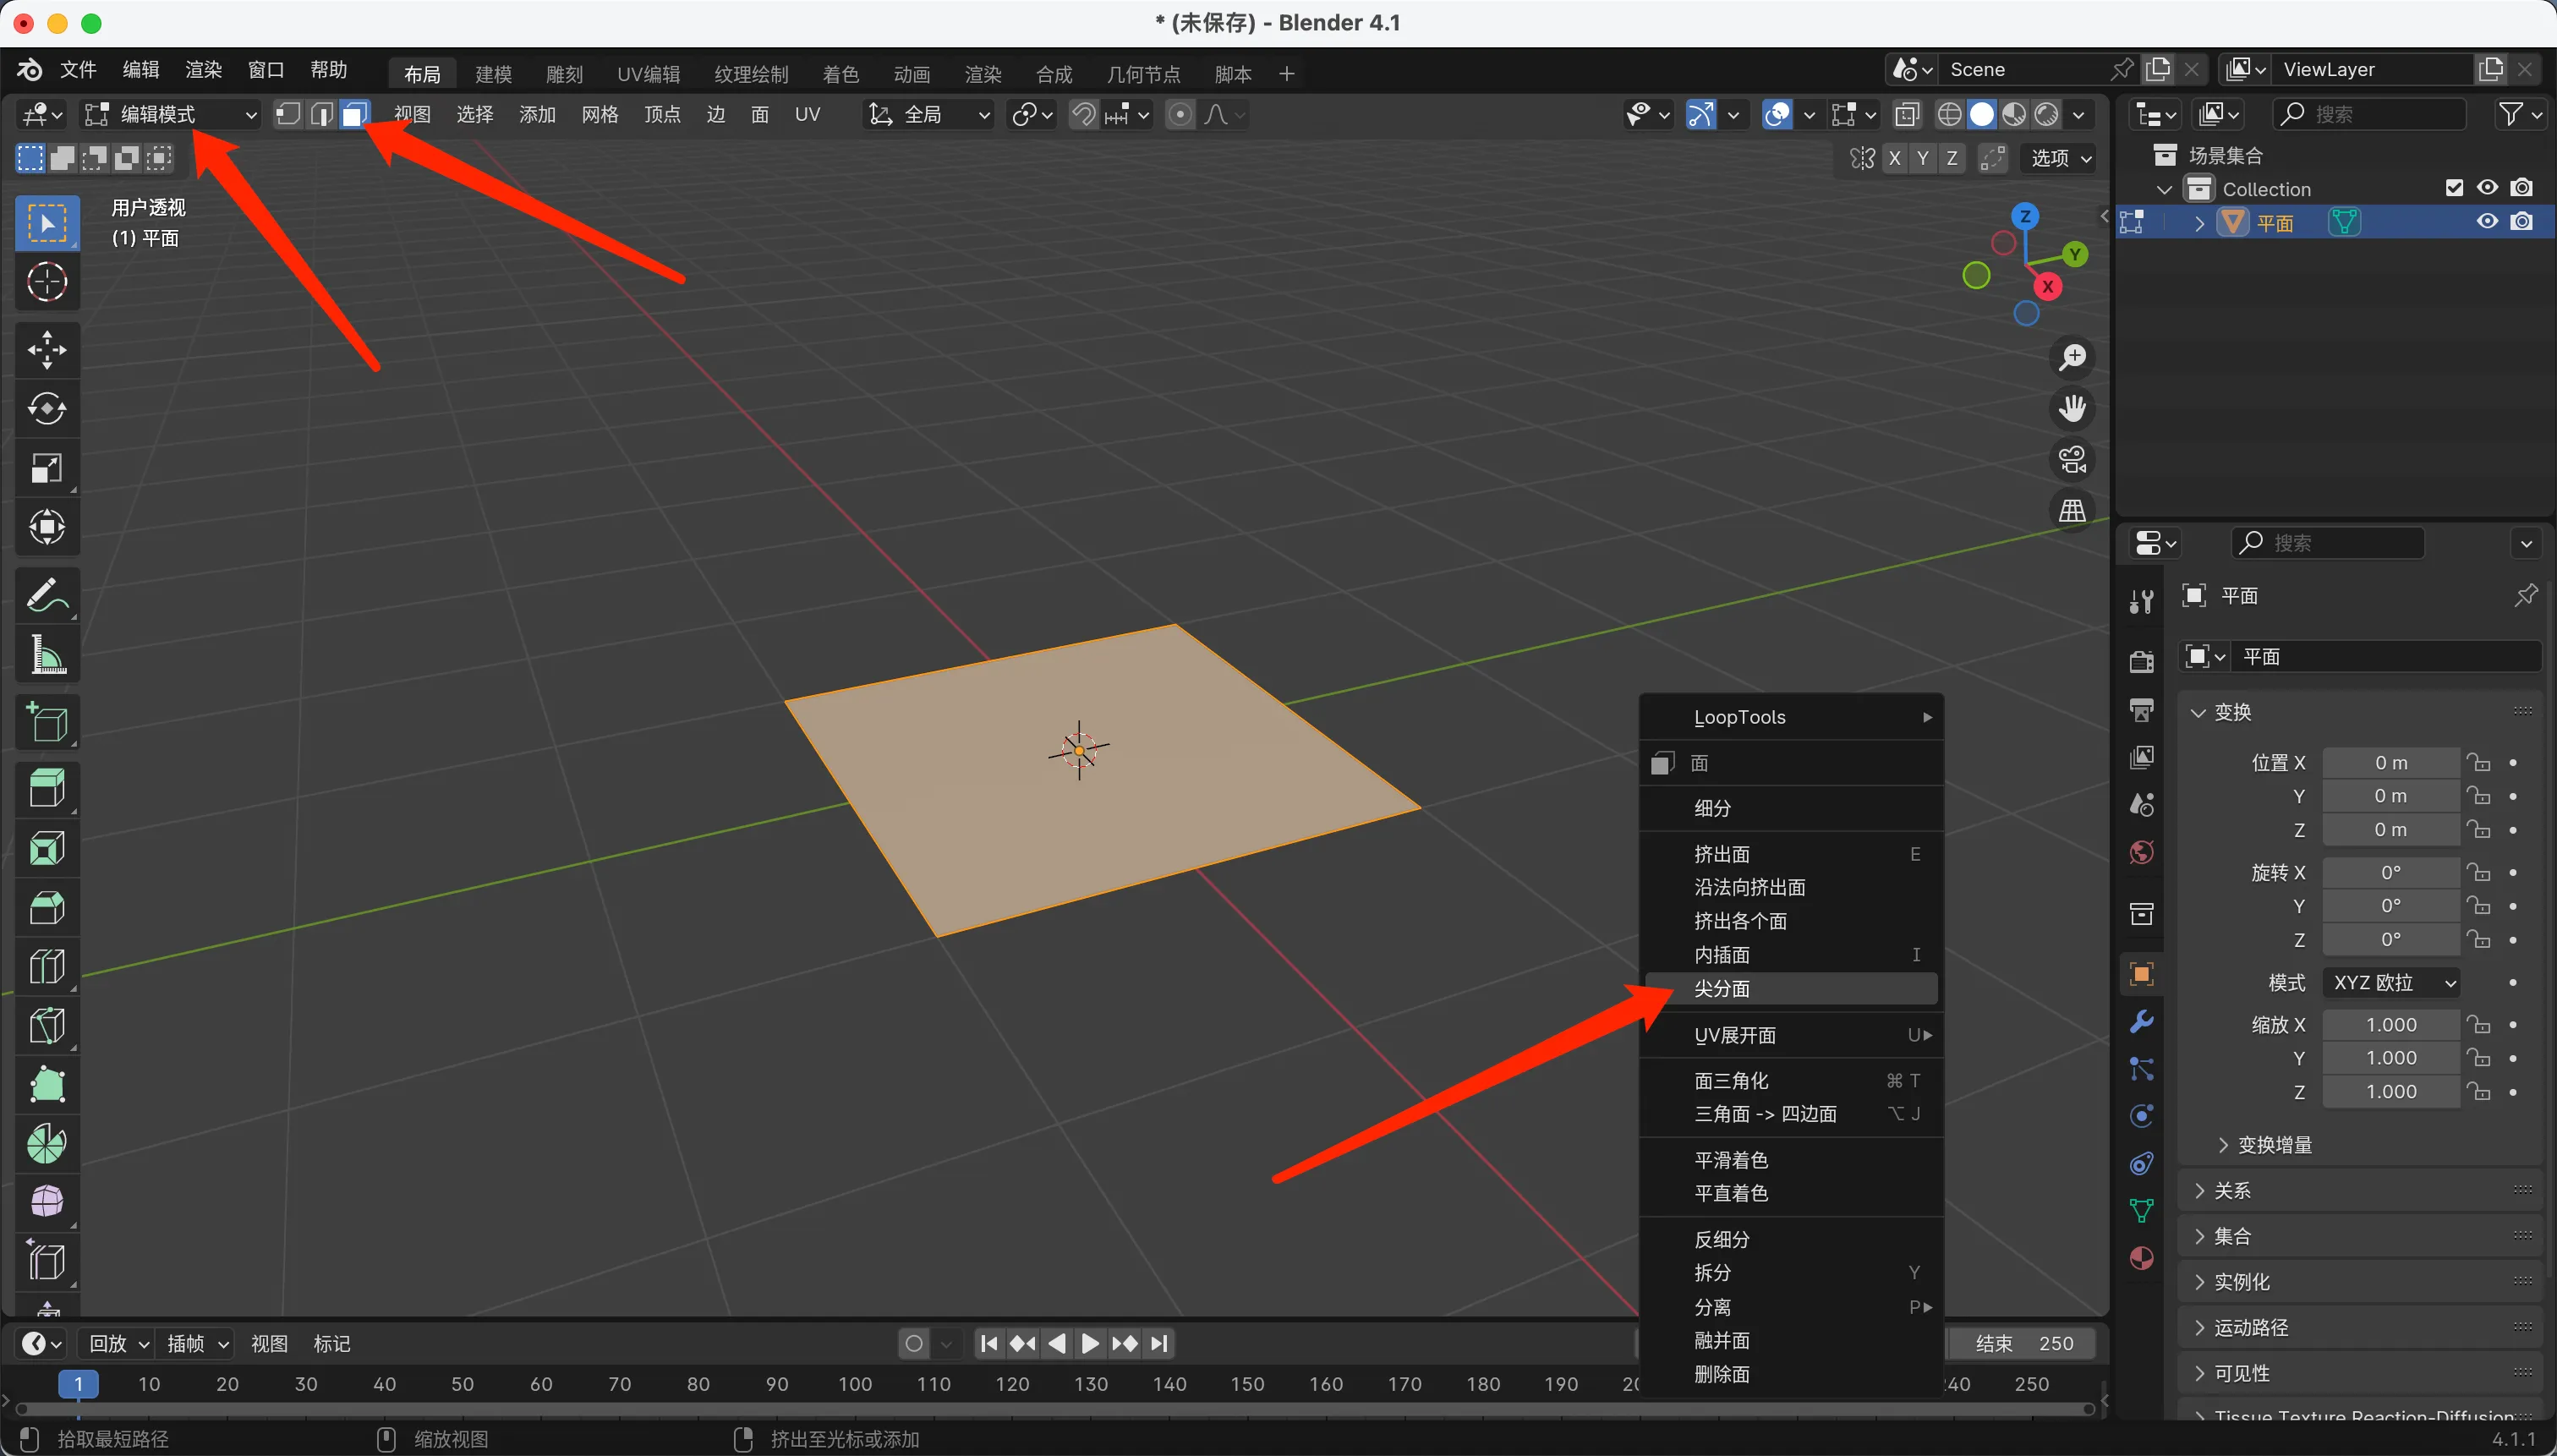Screen dimensions: 2557x1456
Task: Switch to the UV编辑 workspace tab
Action: click(648, 74)
